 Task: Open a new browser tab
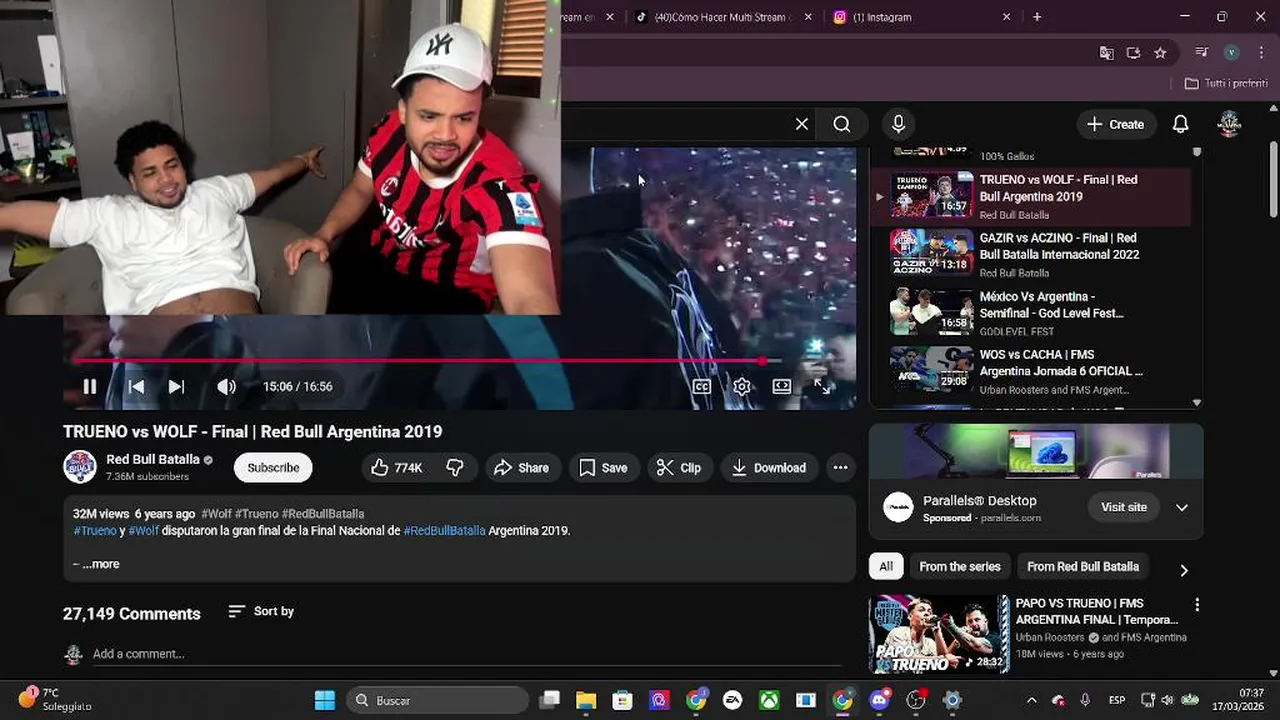pyautogui.click(x=1037, y=17)
